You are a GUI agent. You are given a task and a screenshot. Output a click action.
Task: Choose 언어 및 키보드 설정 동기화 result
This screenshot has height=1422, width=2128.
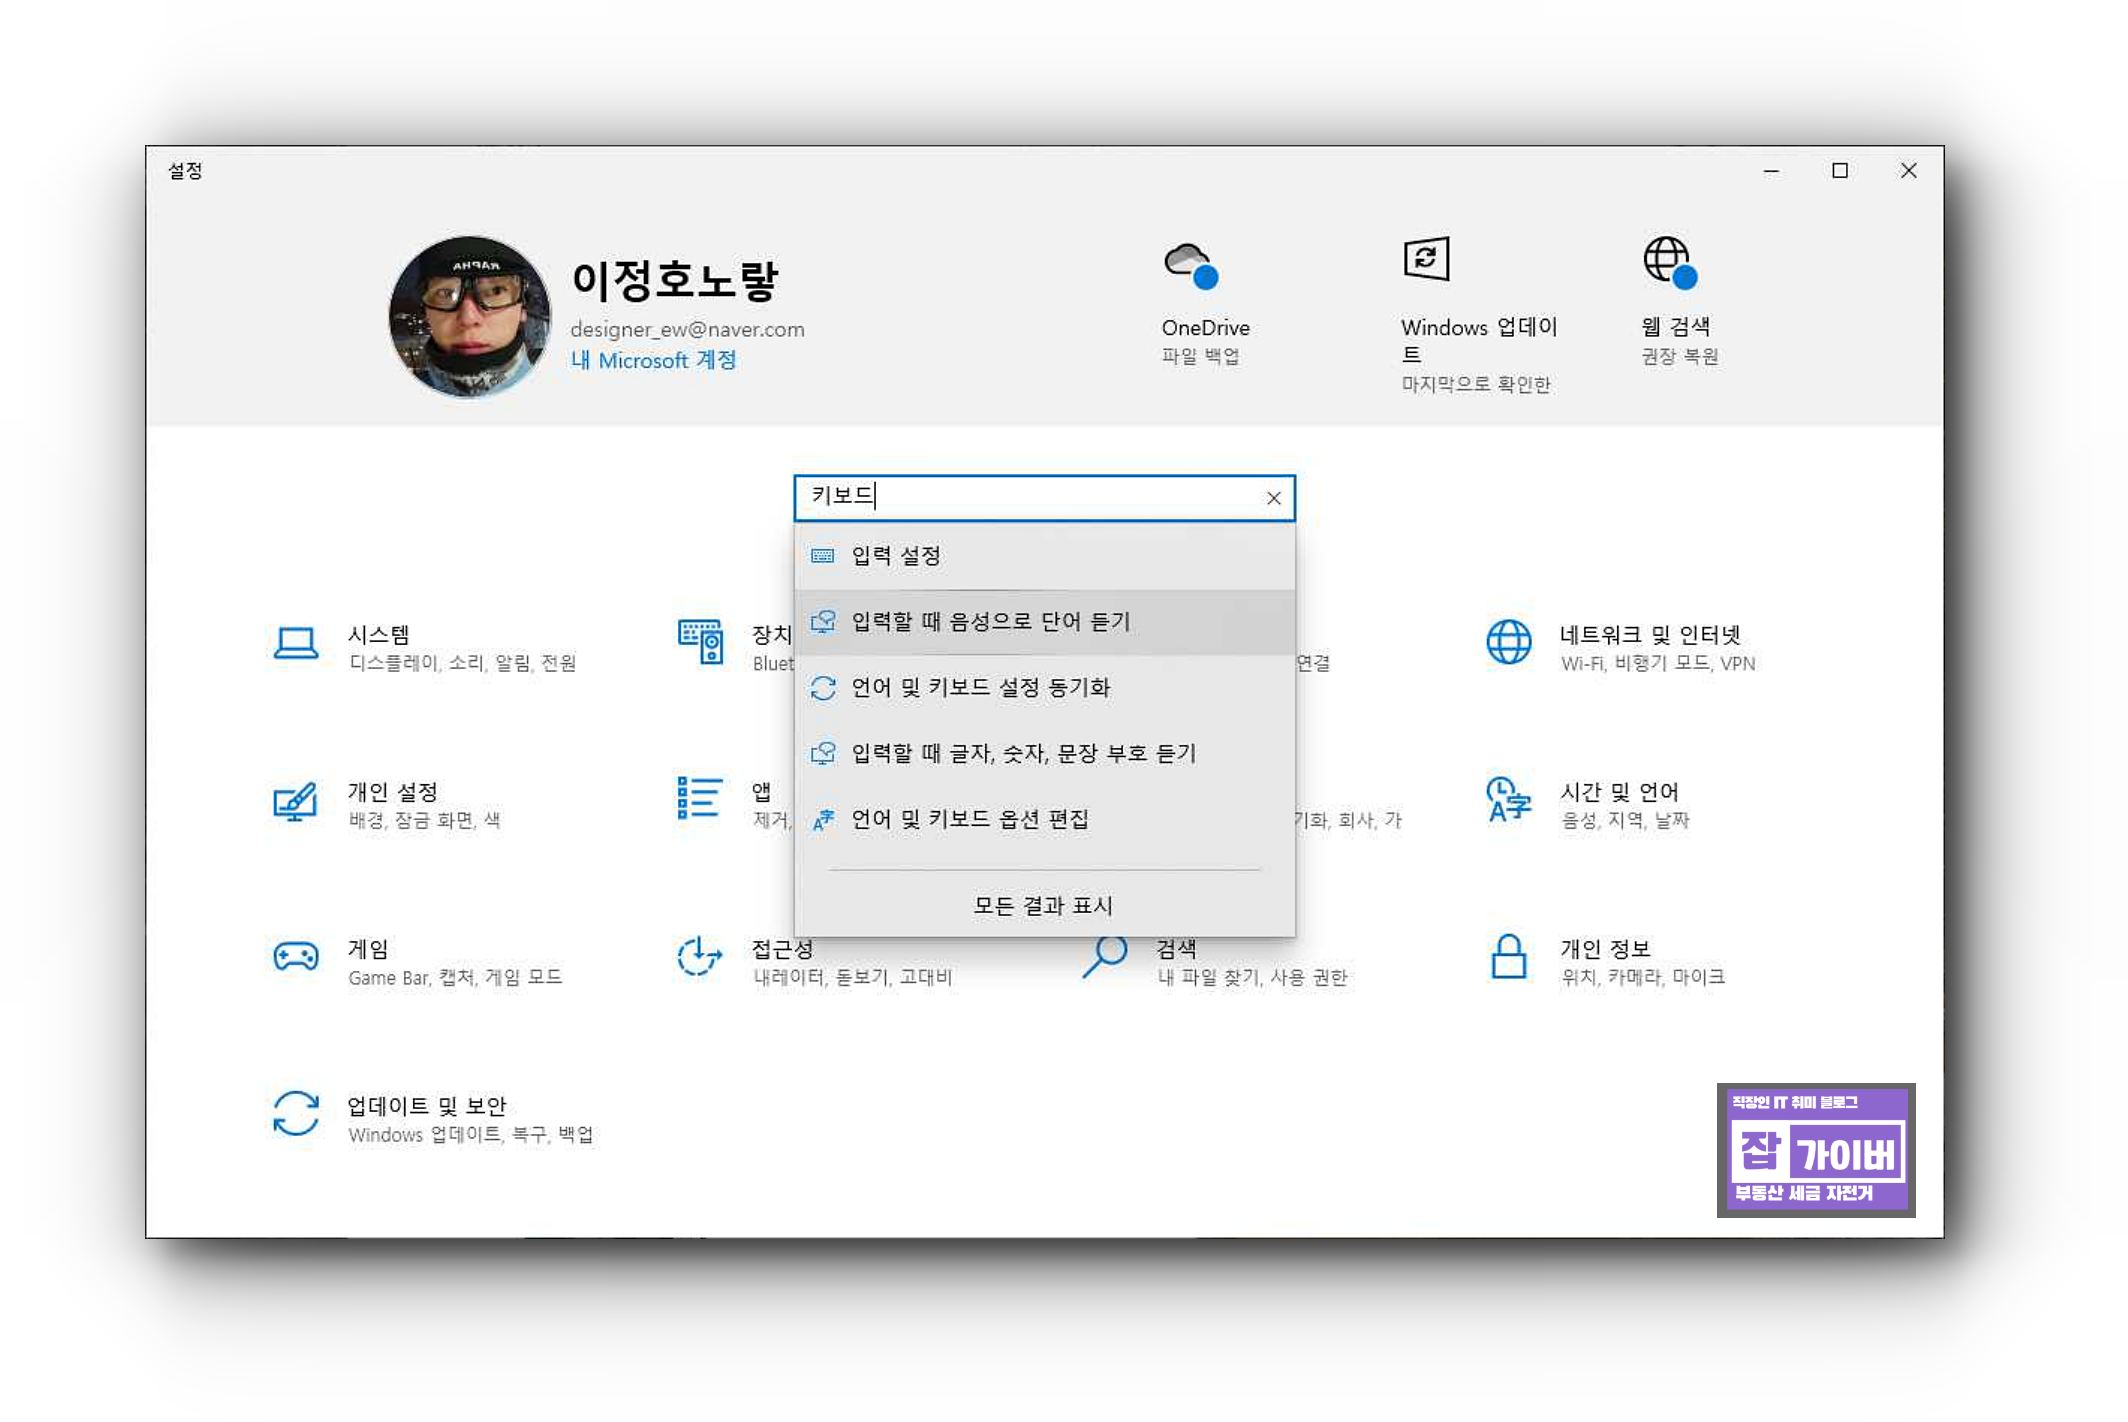[x=980, y=688]
